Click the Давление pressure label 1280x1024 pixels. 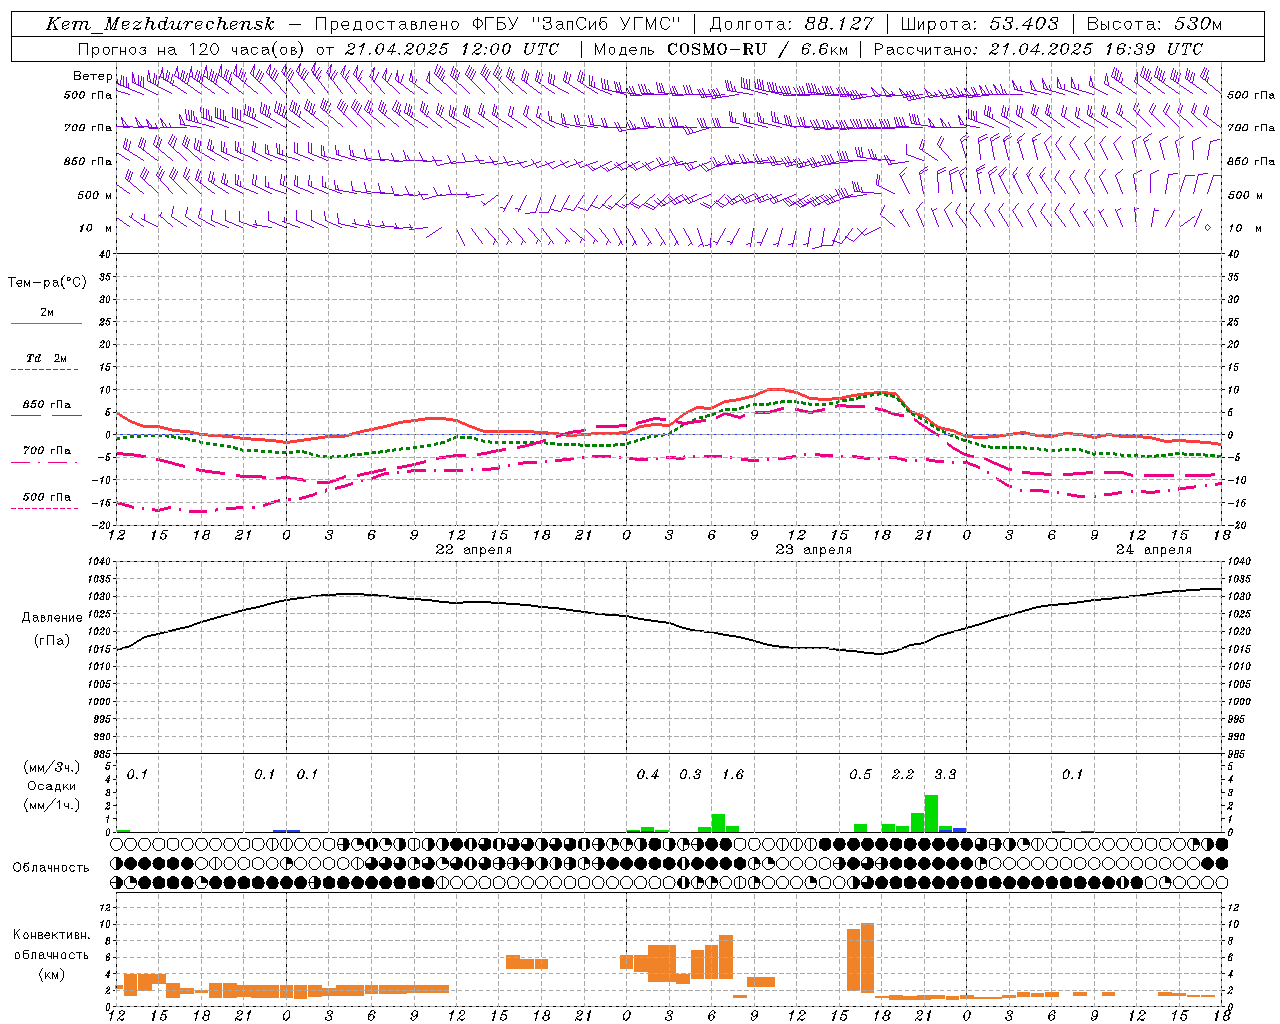[52, 618]
